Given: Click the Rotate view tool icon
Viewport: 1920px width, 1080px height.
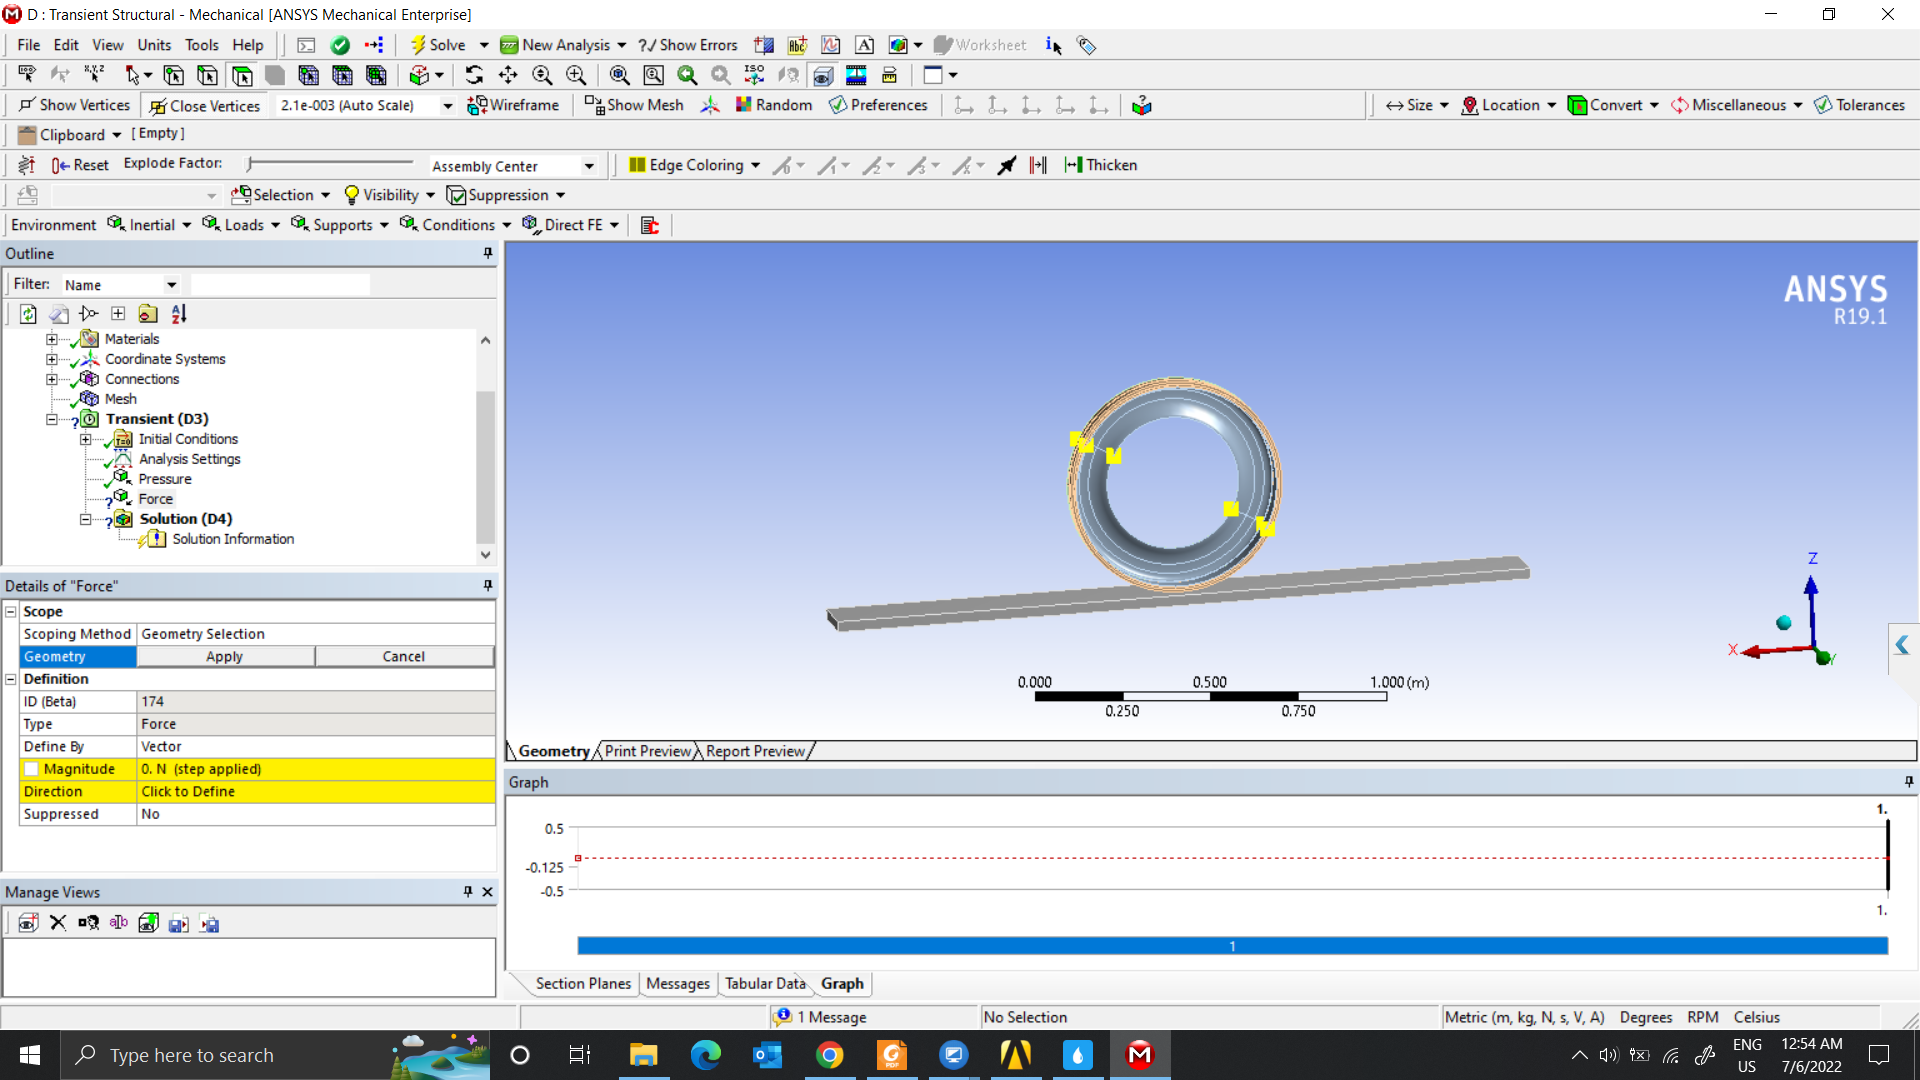Looking at the screenshot, I should 474,75.
